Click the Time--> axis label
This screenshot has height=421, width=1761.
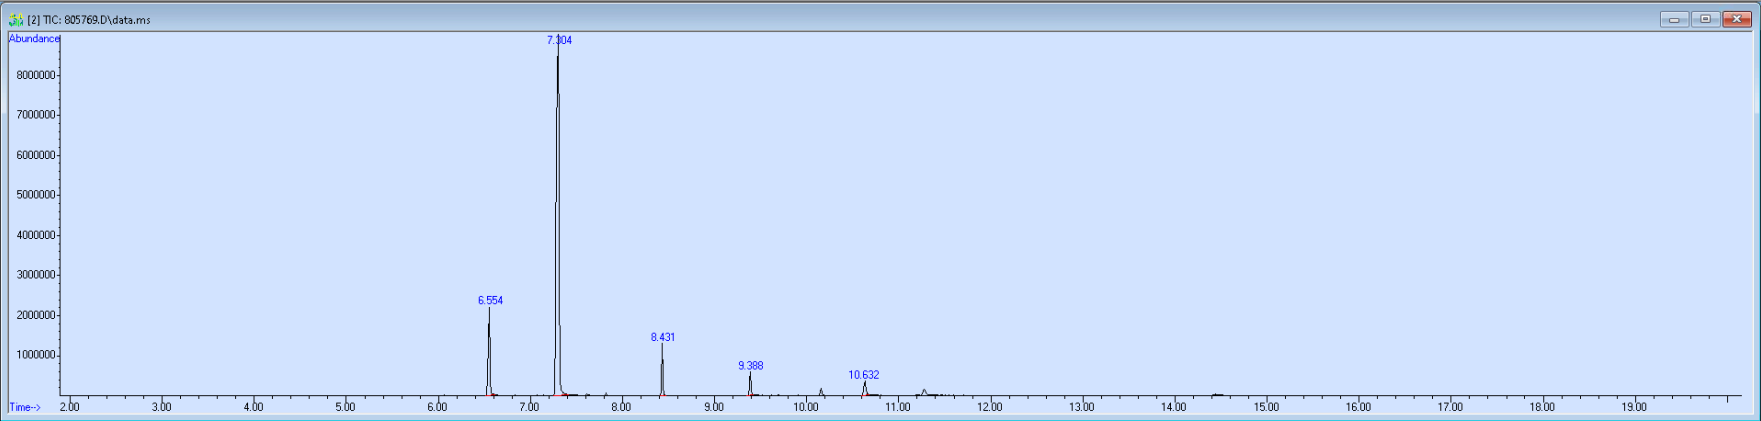click(25, 407)
